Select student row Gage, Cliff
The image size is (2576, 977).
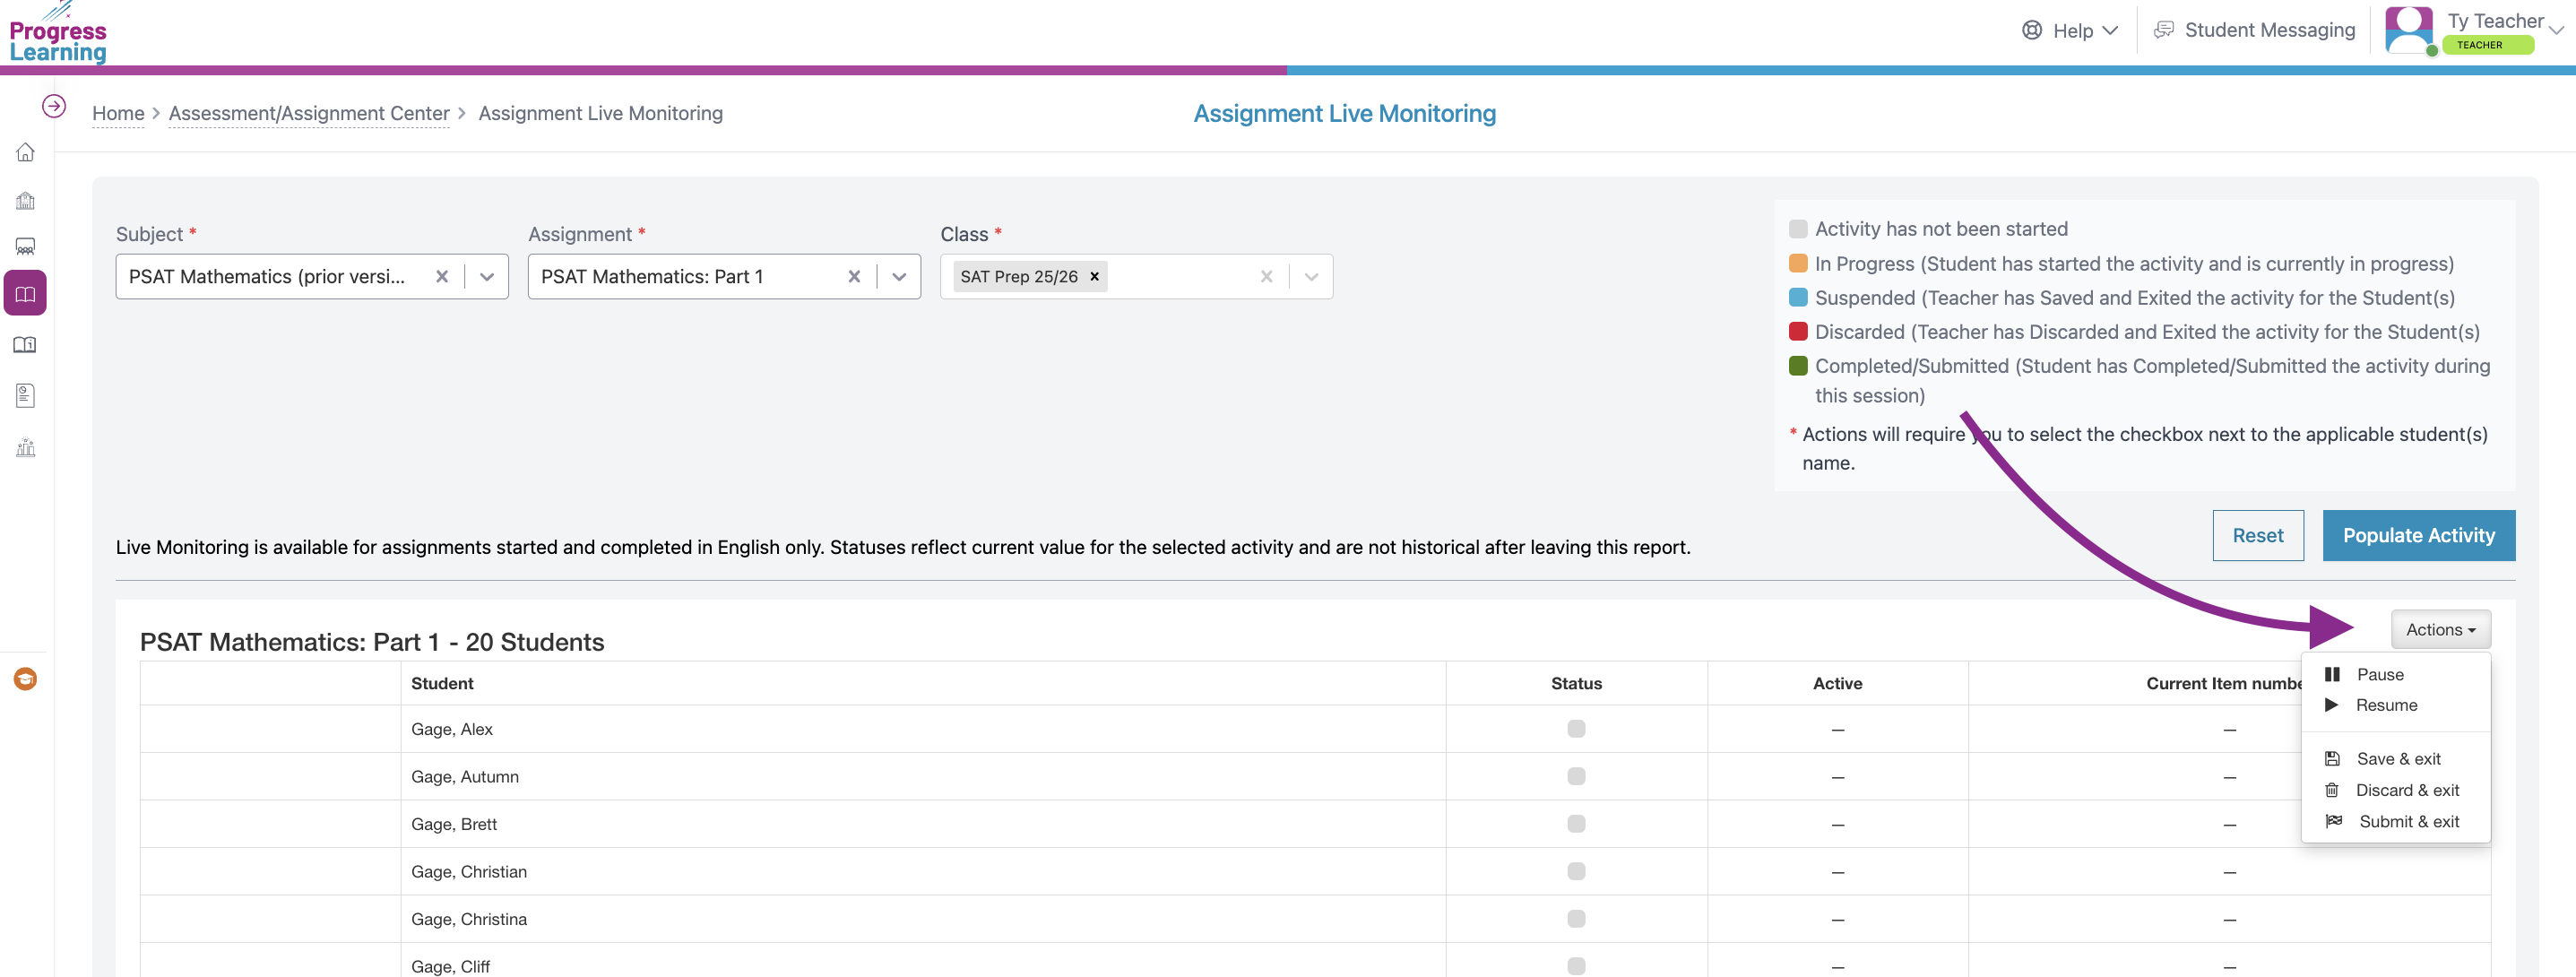pyautogui.click(x=1315, y=961)
